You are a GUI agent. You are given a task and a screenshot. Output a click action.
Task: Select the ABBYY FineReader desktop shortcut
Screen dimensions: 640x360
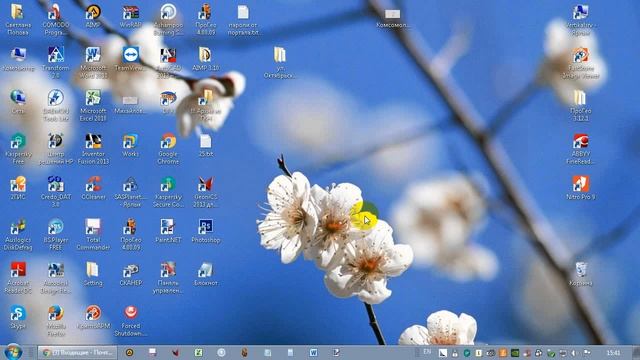580,149
